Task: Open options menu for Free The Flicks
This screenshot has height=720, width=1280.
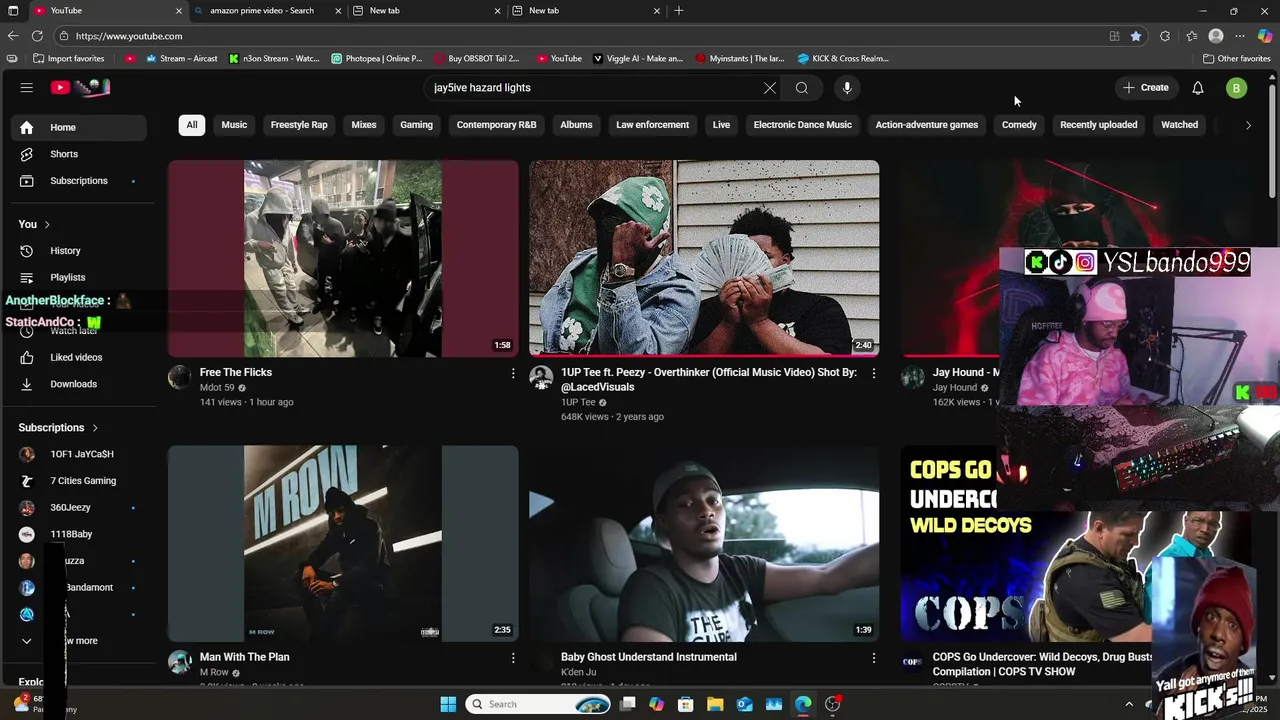Action: click(513, 373)
